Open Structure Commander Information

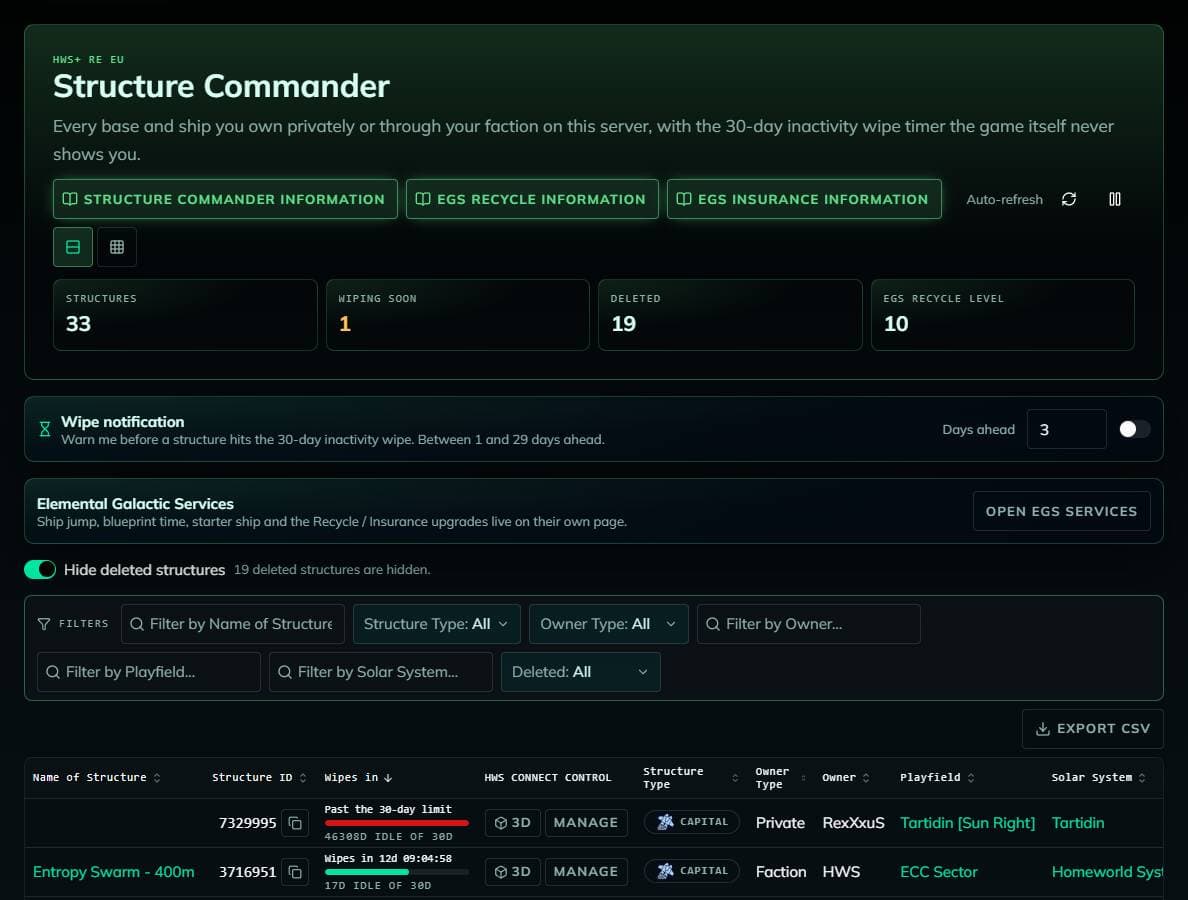tap(225, 199)
